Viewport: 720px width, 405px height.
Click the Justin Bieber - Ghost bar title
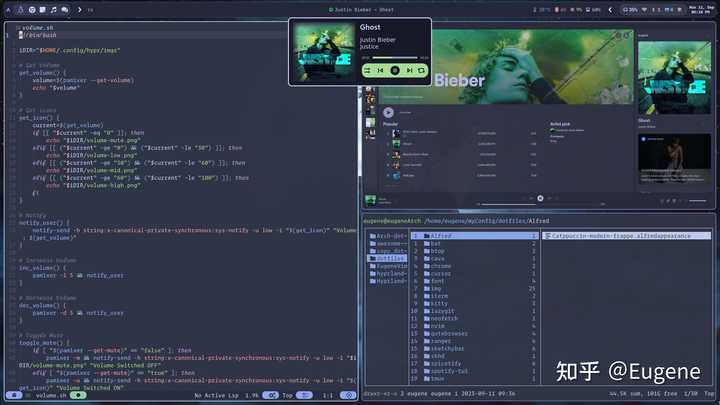tap(361, 10)
